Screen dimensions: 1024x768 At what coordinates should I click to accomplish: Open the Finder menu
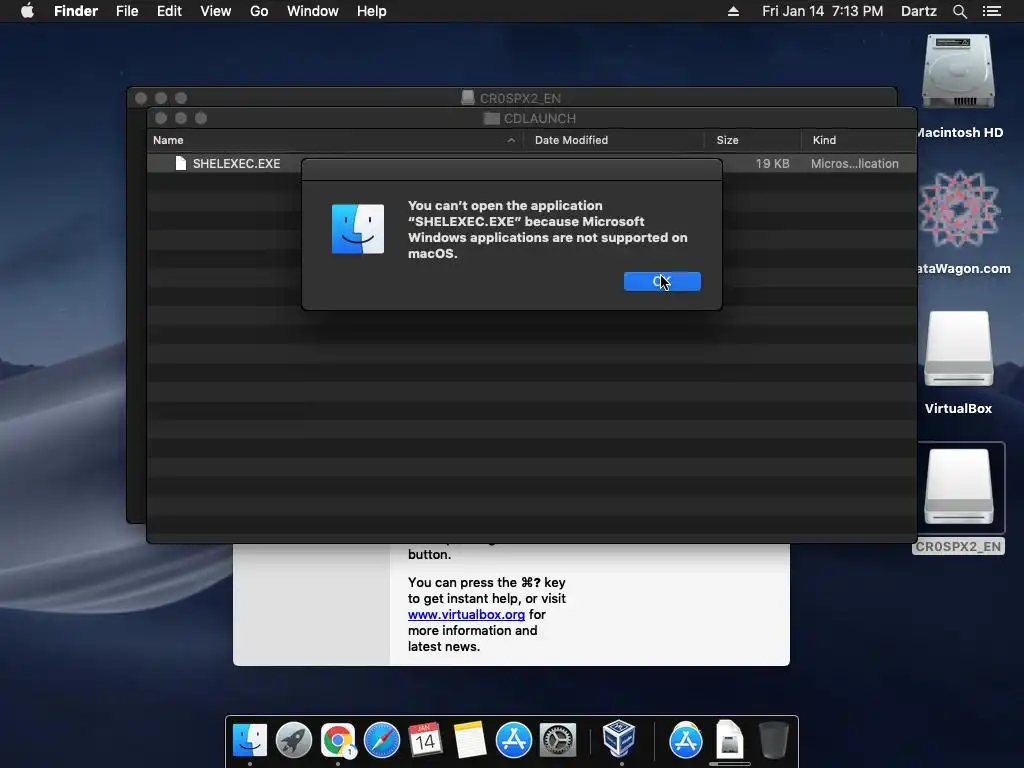click(76, 11)
